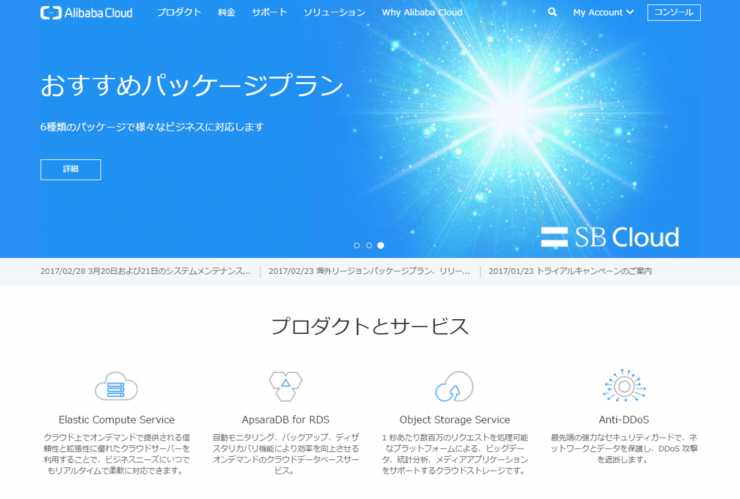Click the プロダクトとサービス section heading

pyautogui.click(x=370, y=326)
